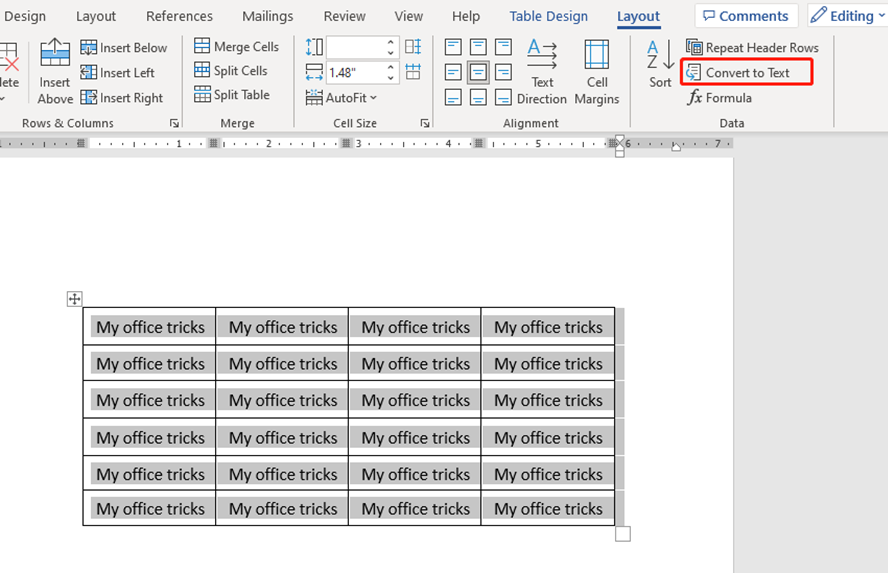Click Convert to Text
The height and width of the screenshot is (573, 888).
tap(748, 72)
